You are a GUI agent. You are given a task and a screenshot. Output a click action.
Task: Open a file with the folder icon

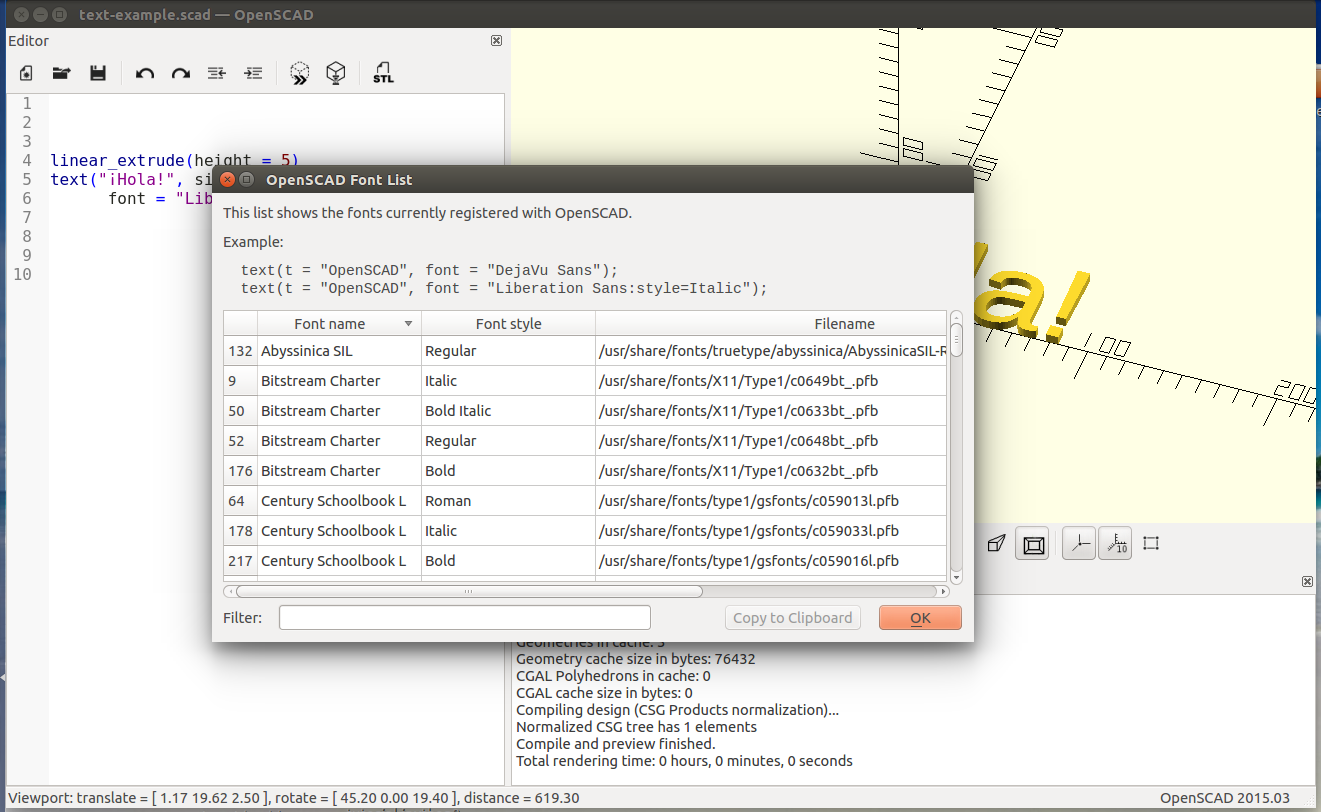62,73
